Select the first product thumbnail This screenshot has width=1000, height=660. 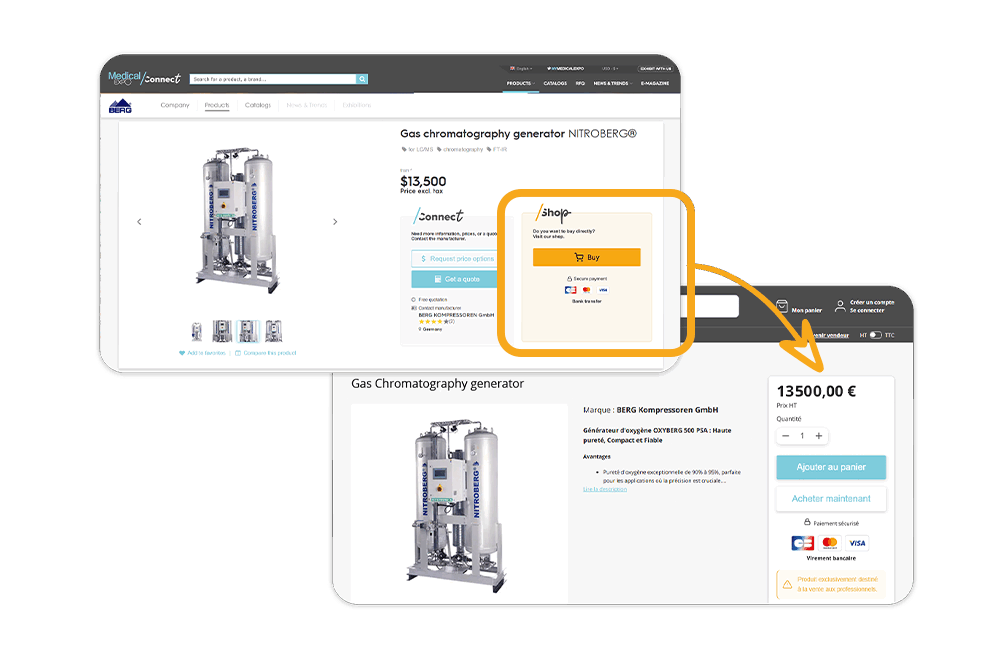(x=196, y=332)
